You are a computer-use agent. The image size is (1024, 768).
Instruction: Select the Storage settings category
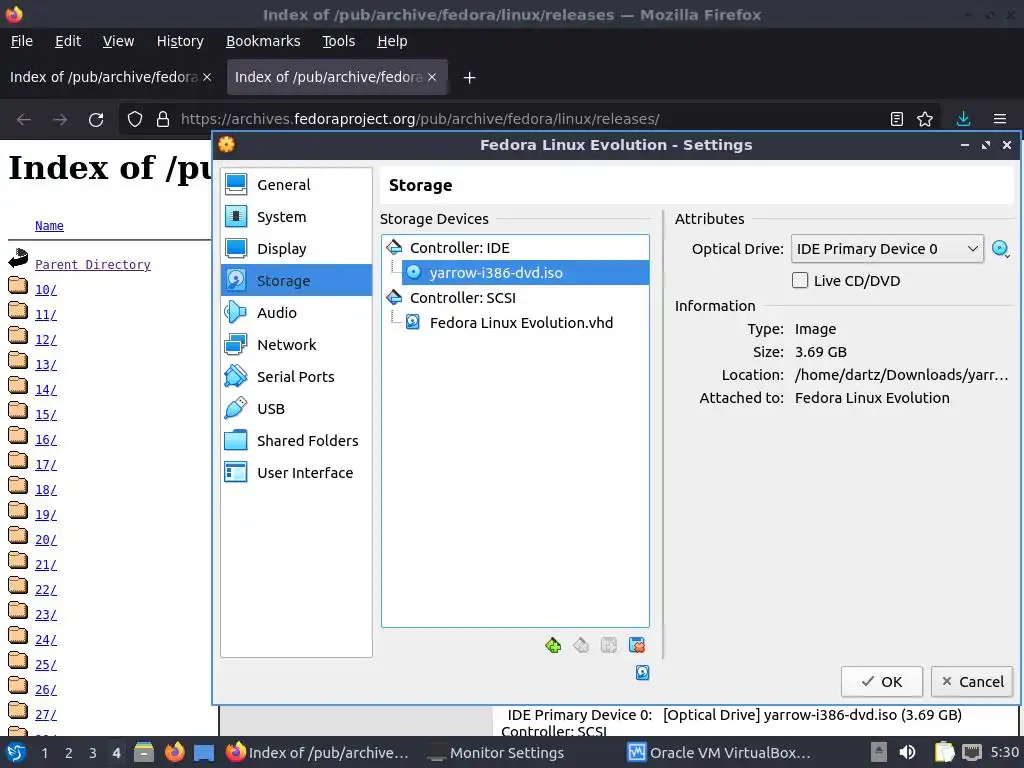296,281
